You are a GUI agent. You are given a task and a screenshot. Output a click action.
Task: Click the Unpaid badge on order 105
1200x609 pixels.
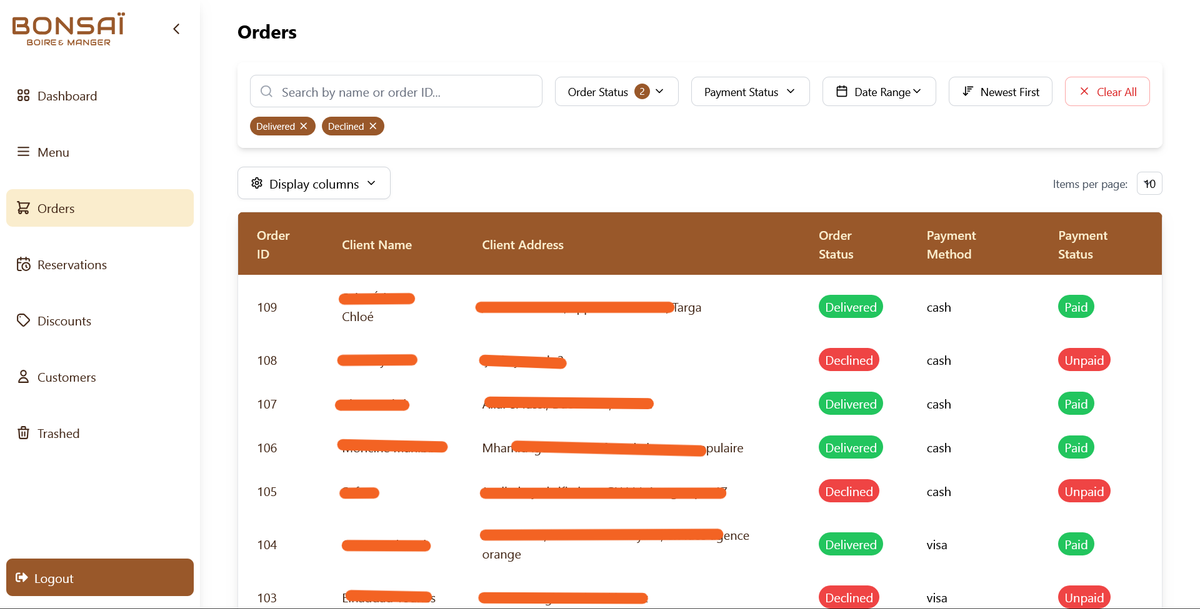(1084, 491)
